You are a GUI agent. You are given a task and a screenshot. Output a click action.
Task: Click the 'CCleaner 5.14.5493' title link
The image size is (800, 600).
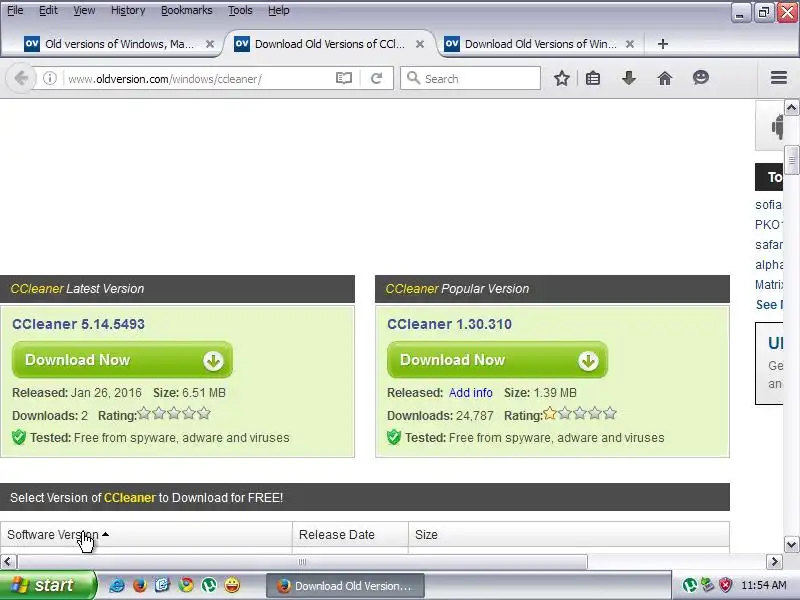pyautogui.click(x=79, y=324)
